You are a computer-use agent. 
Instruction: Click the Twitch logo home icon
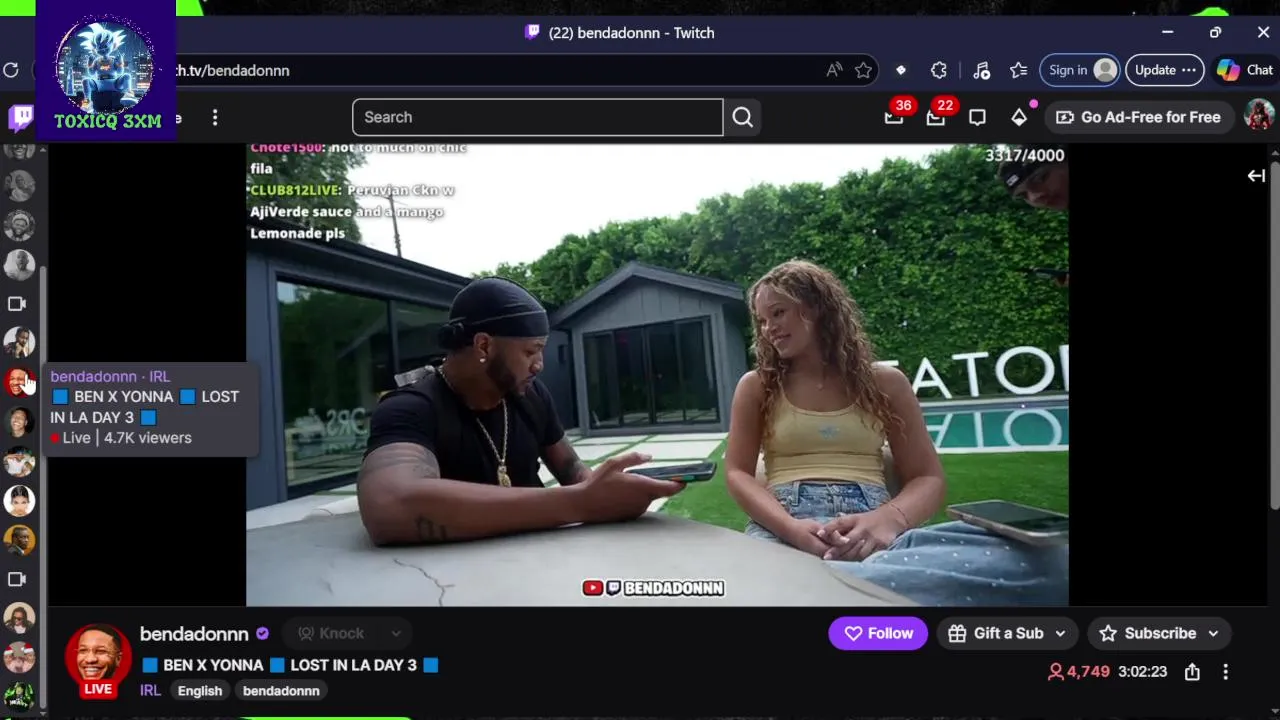[x=20, y=118]
